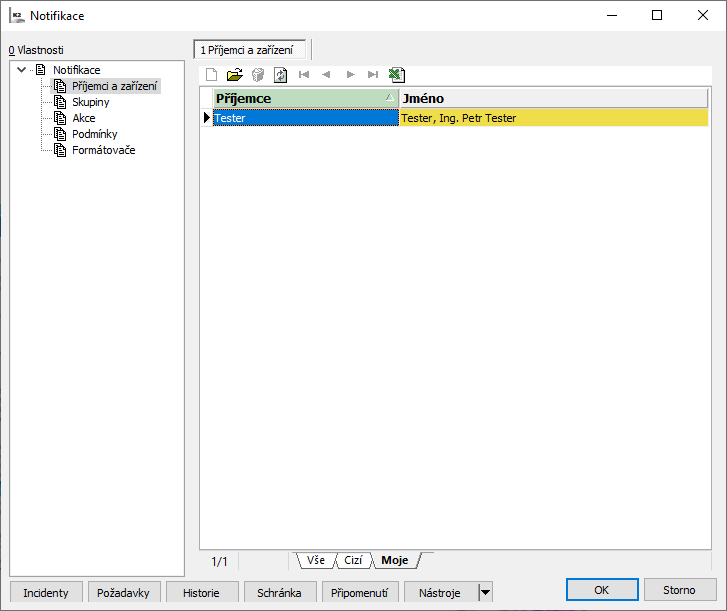
Task: Click the Nástroje button
Action: [x=440, y=592]
